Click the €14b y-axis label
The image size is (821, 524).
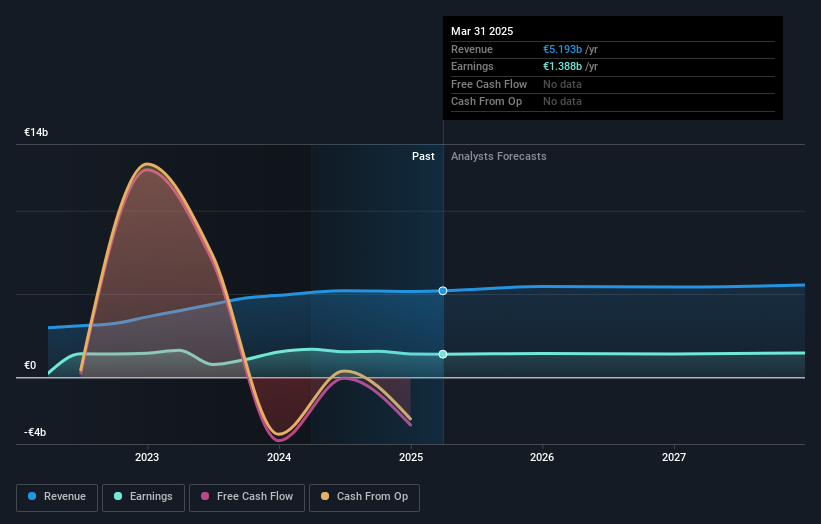click(36, 132)
